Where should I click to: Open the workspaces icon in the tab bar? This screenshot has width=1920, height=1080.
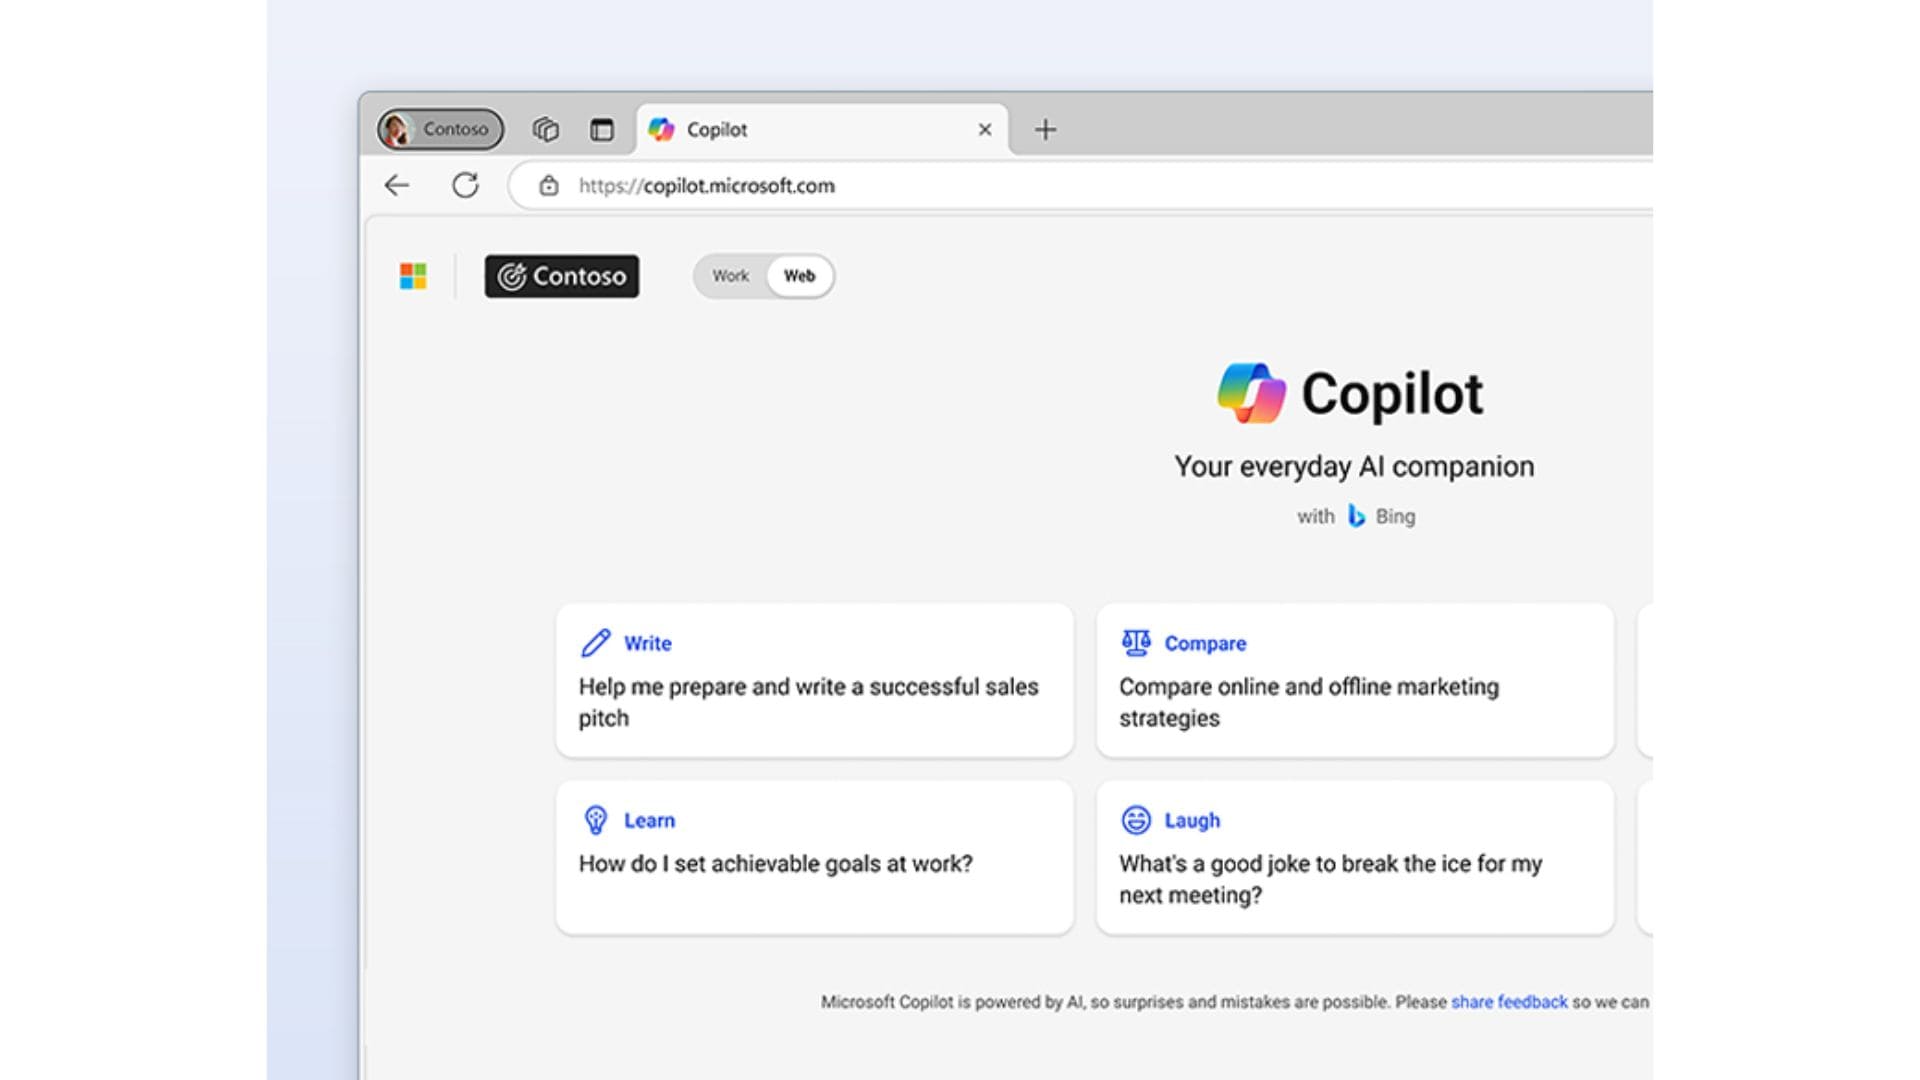pos(546,129)
